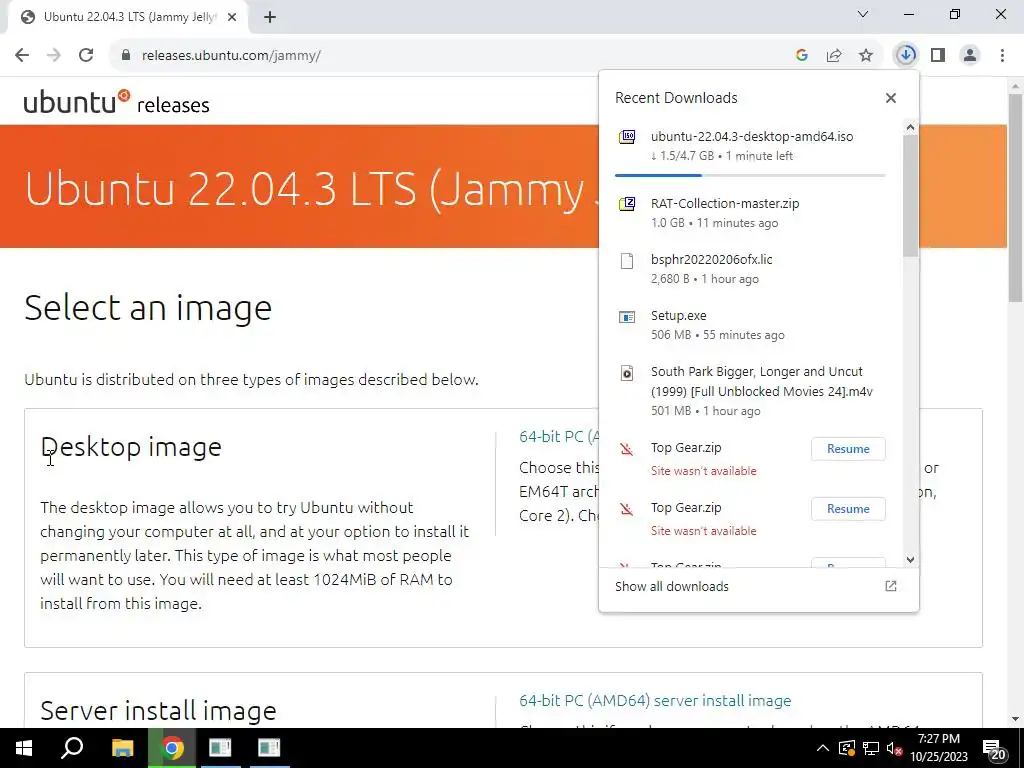
Task: Click the page vertical scrollbar thumb
Action: tap(1016, 197)
